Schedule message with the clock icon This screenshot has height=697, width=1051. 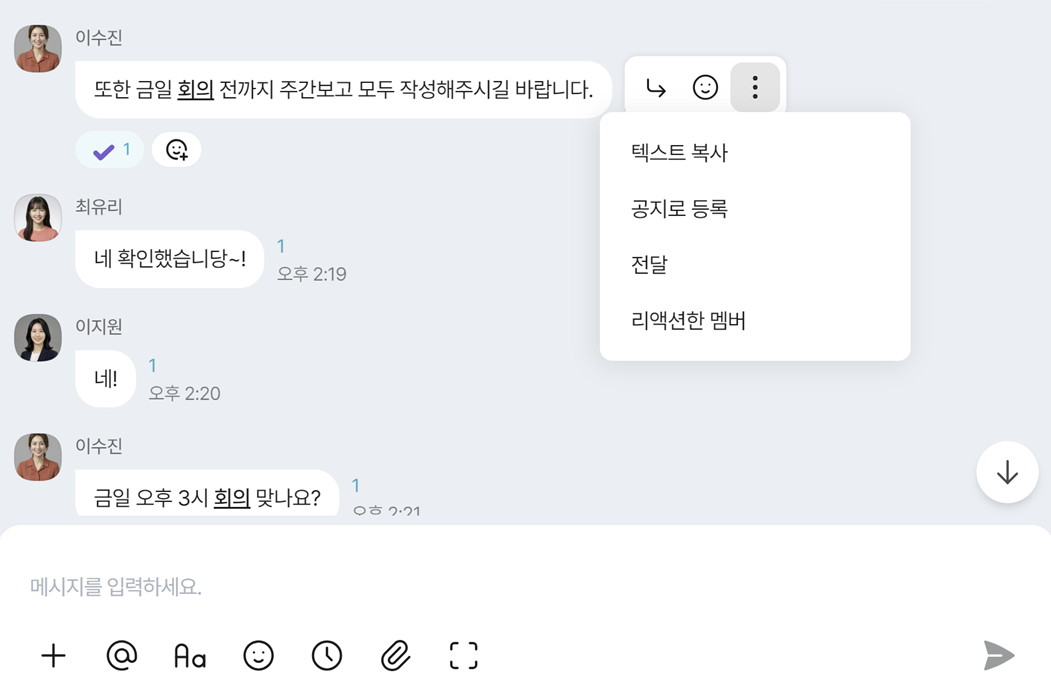pos(326,655)
